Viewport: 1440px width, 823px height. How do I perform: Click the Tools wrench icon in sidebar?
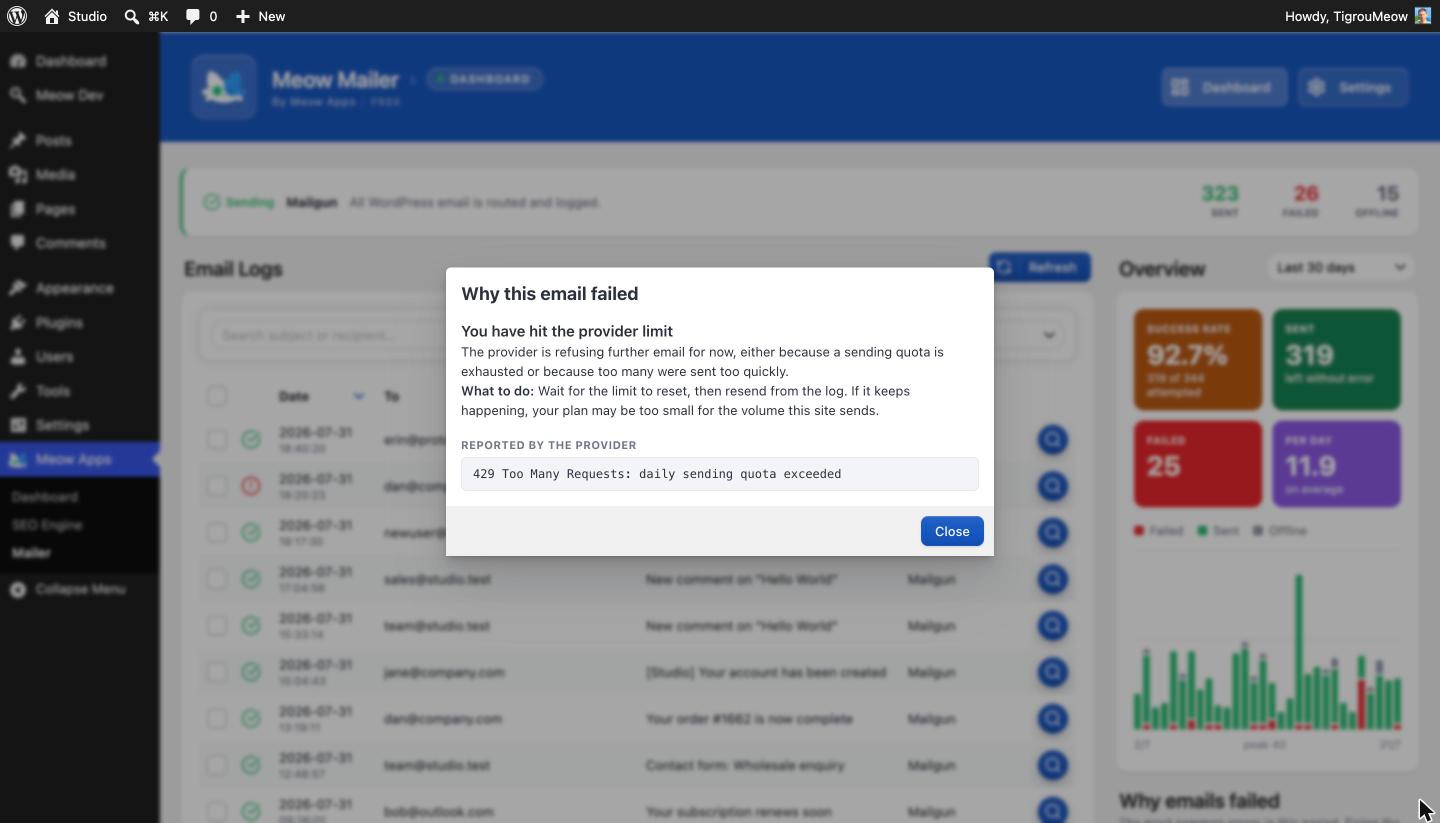tap(18, 391)
